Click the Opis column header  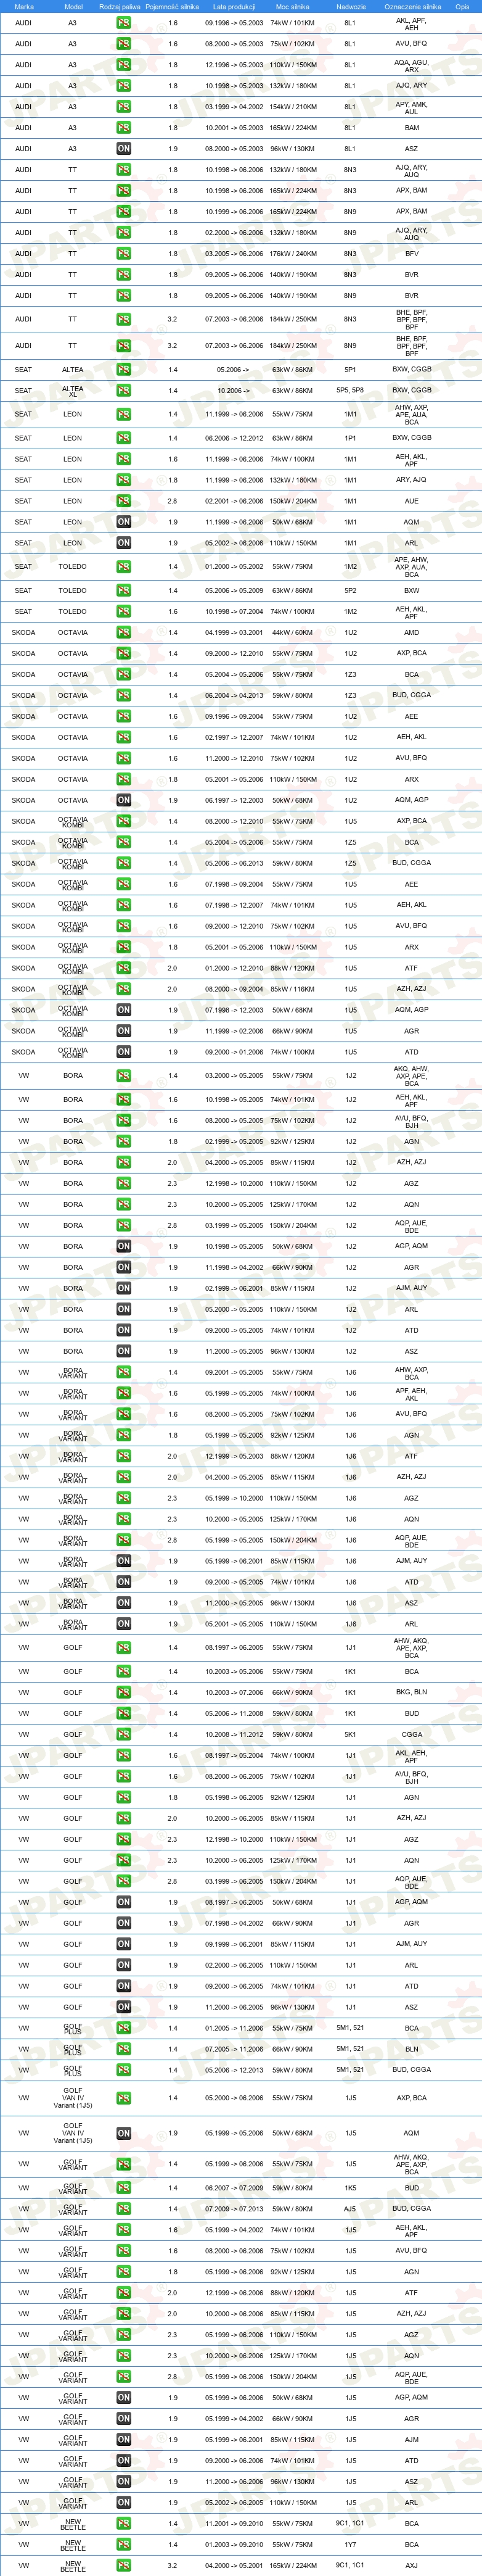[462, 6]
